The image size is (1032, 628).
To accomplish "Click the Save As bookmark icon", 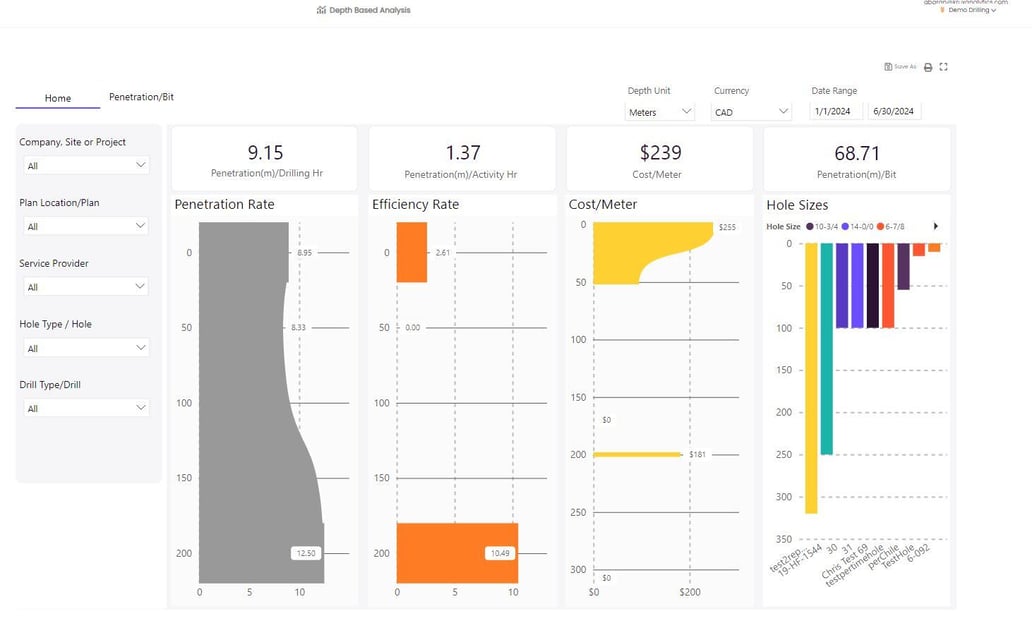I will (888, 66).
